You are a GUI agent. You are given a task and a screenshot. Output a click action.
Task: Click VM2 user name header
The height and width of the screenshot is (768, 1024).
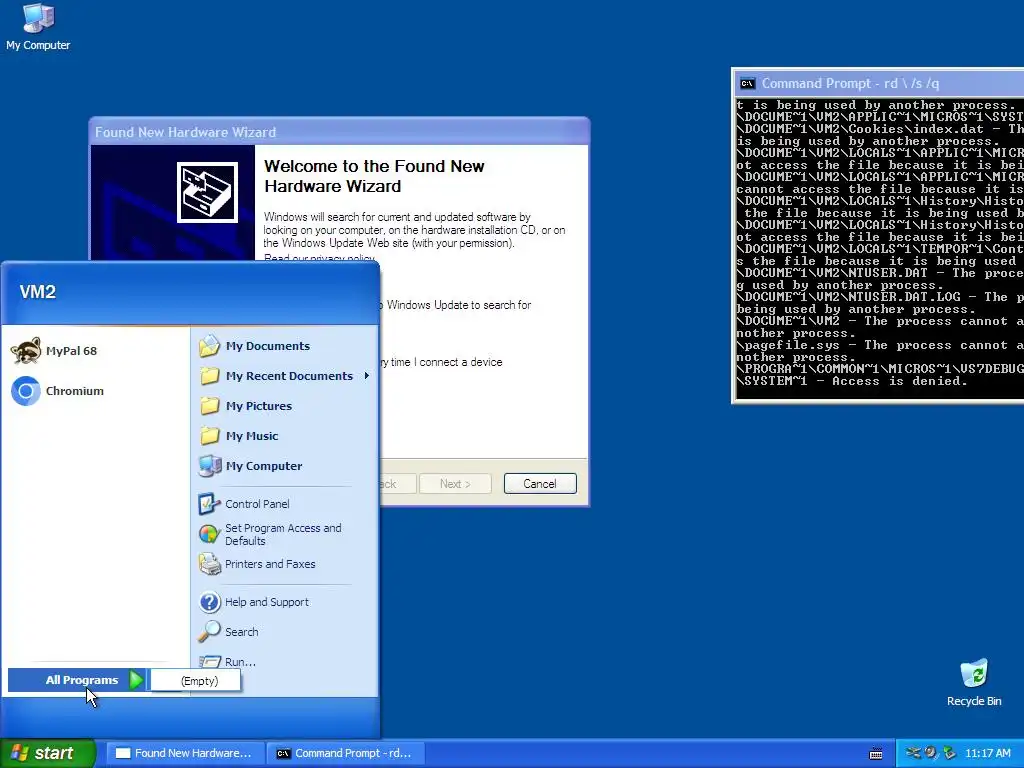(x=38, y=292)
